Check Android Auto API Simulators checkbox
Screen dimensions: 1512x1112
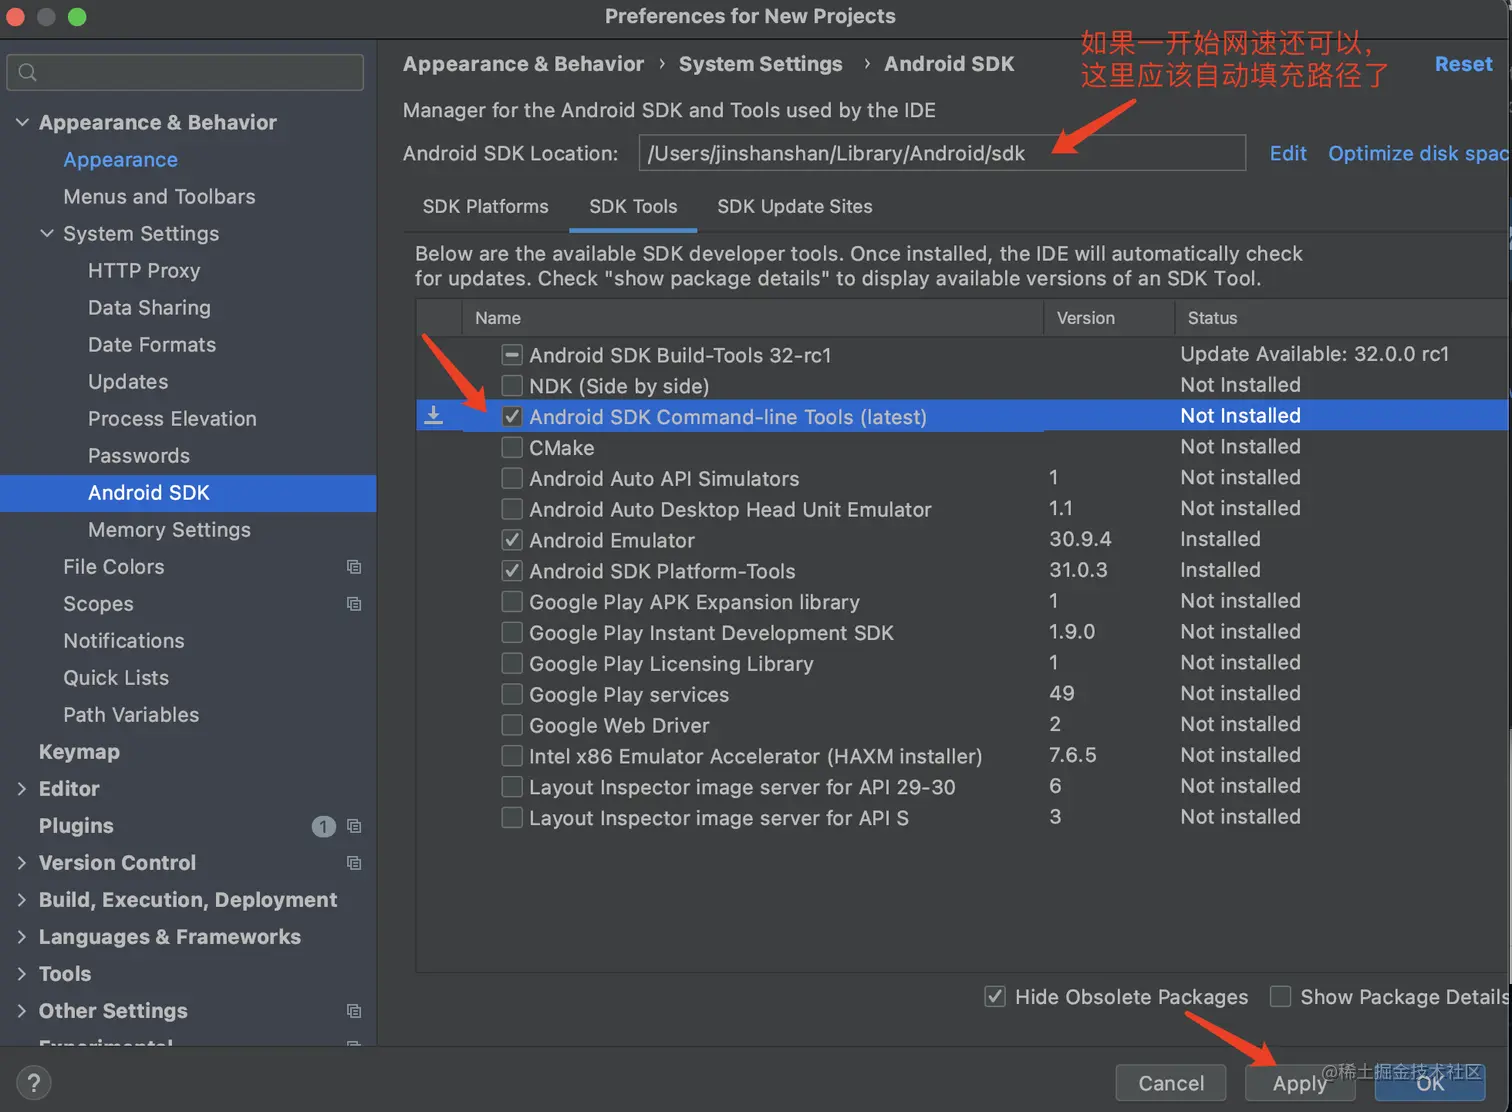point(512,479)
